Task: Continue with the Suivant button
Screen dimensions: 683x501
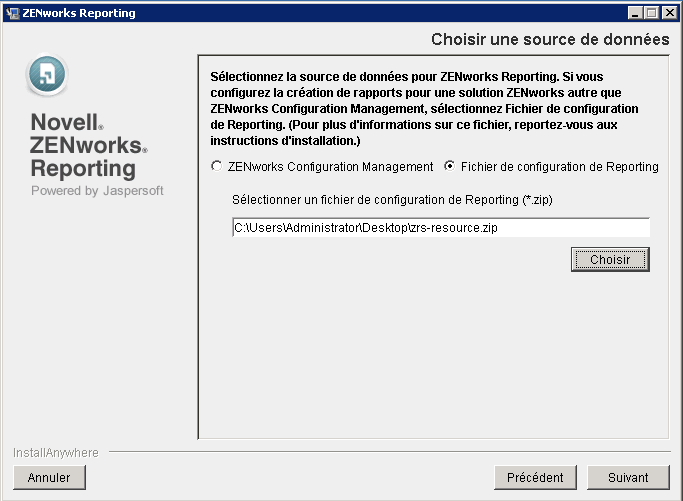Action: (x=628, y=477)
